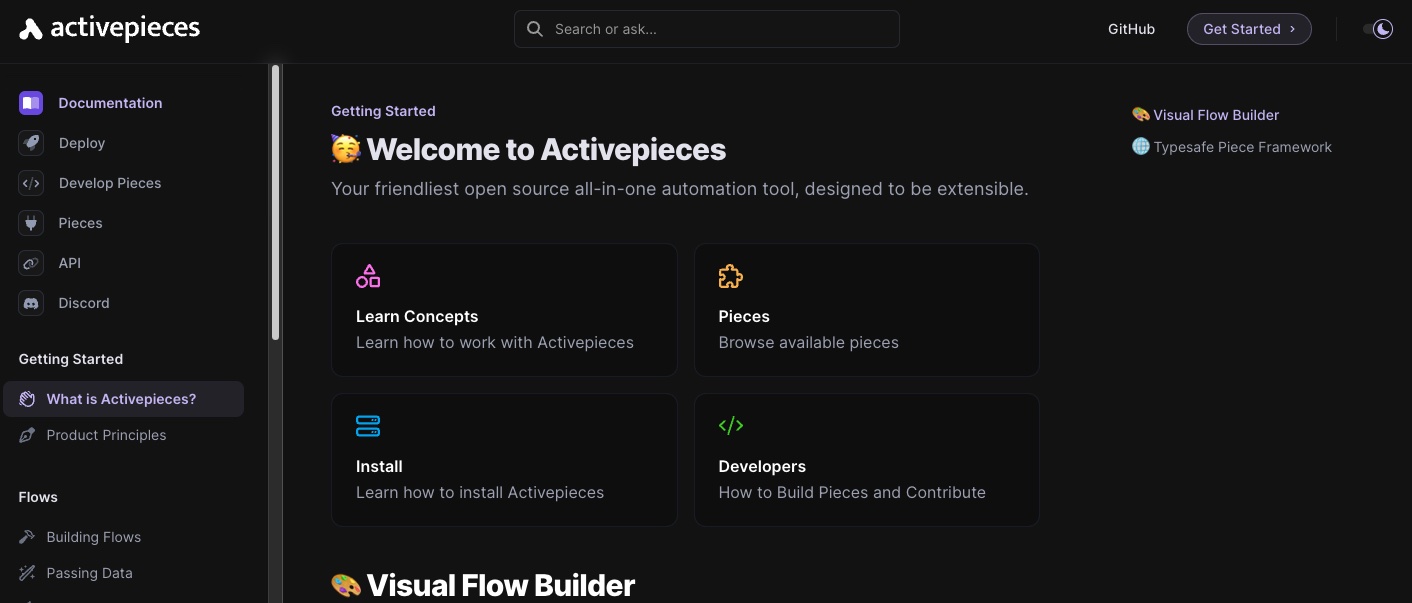Click the Product Principles pen icon

[x=27, y=435]
